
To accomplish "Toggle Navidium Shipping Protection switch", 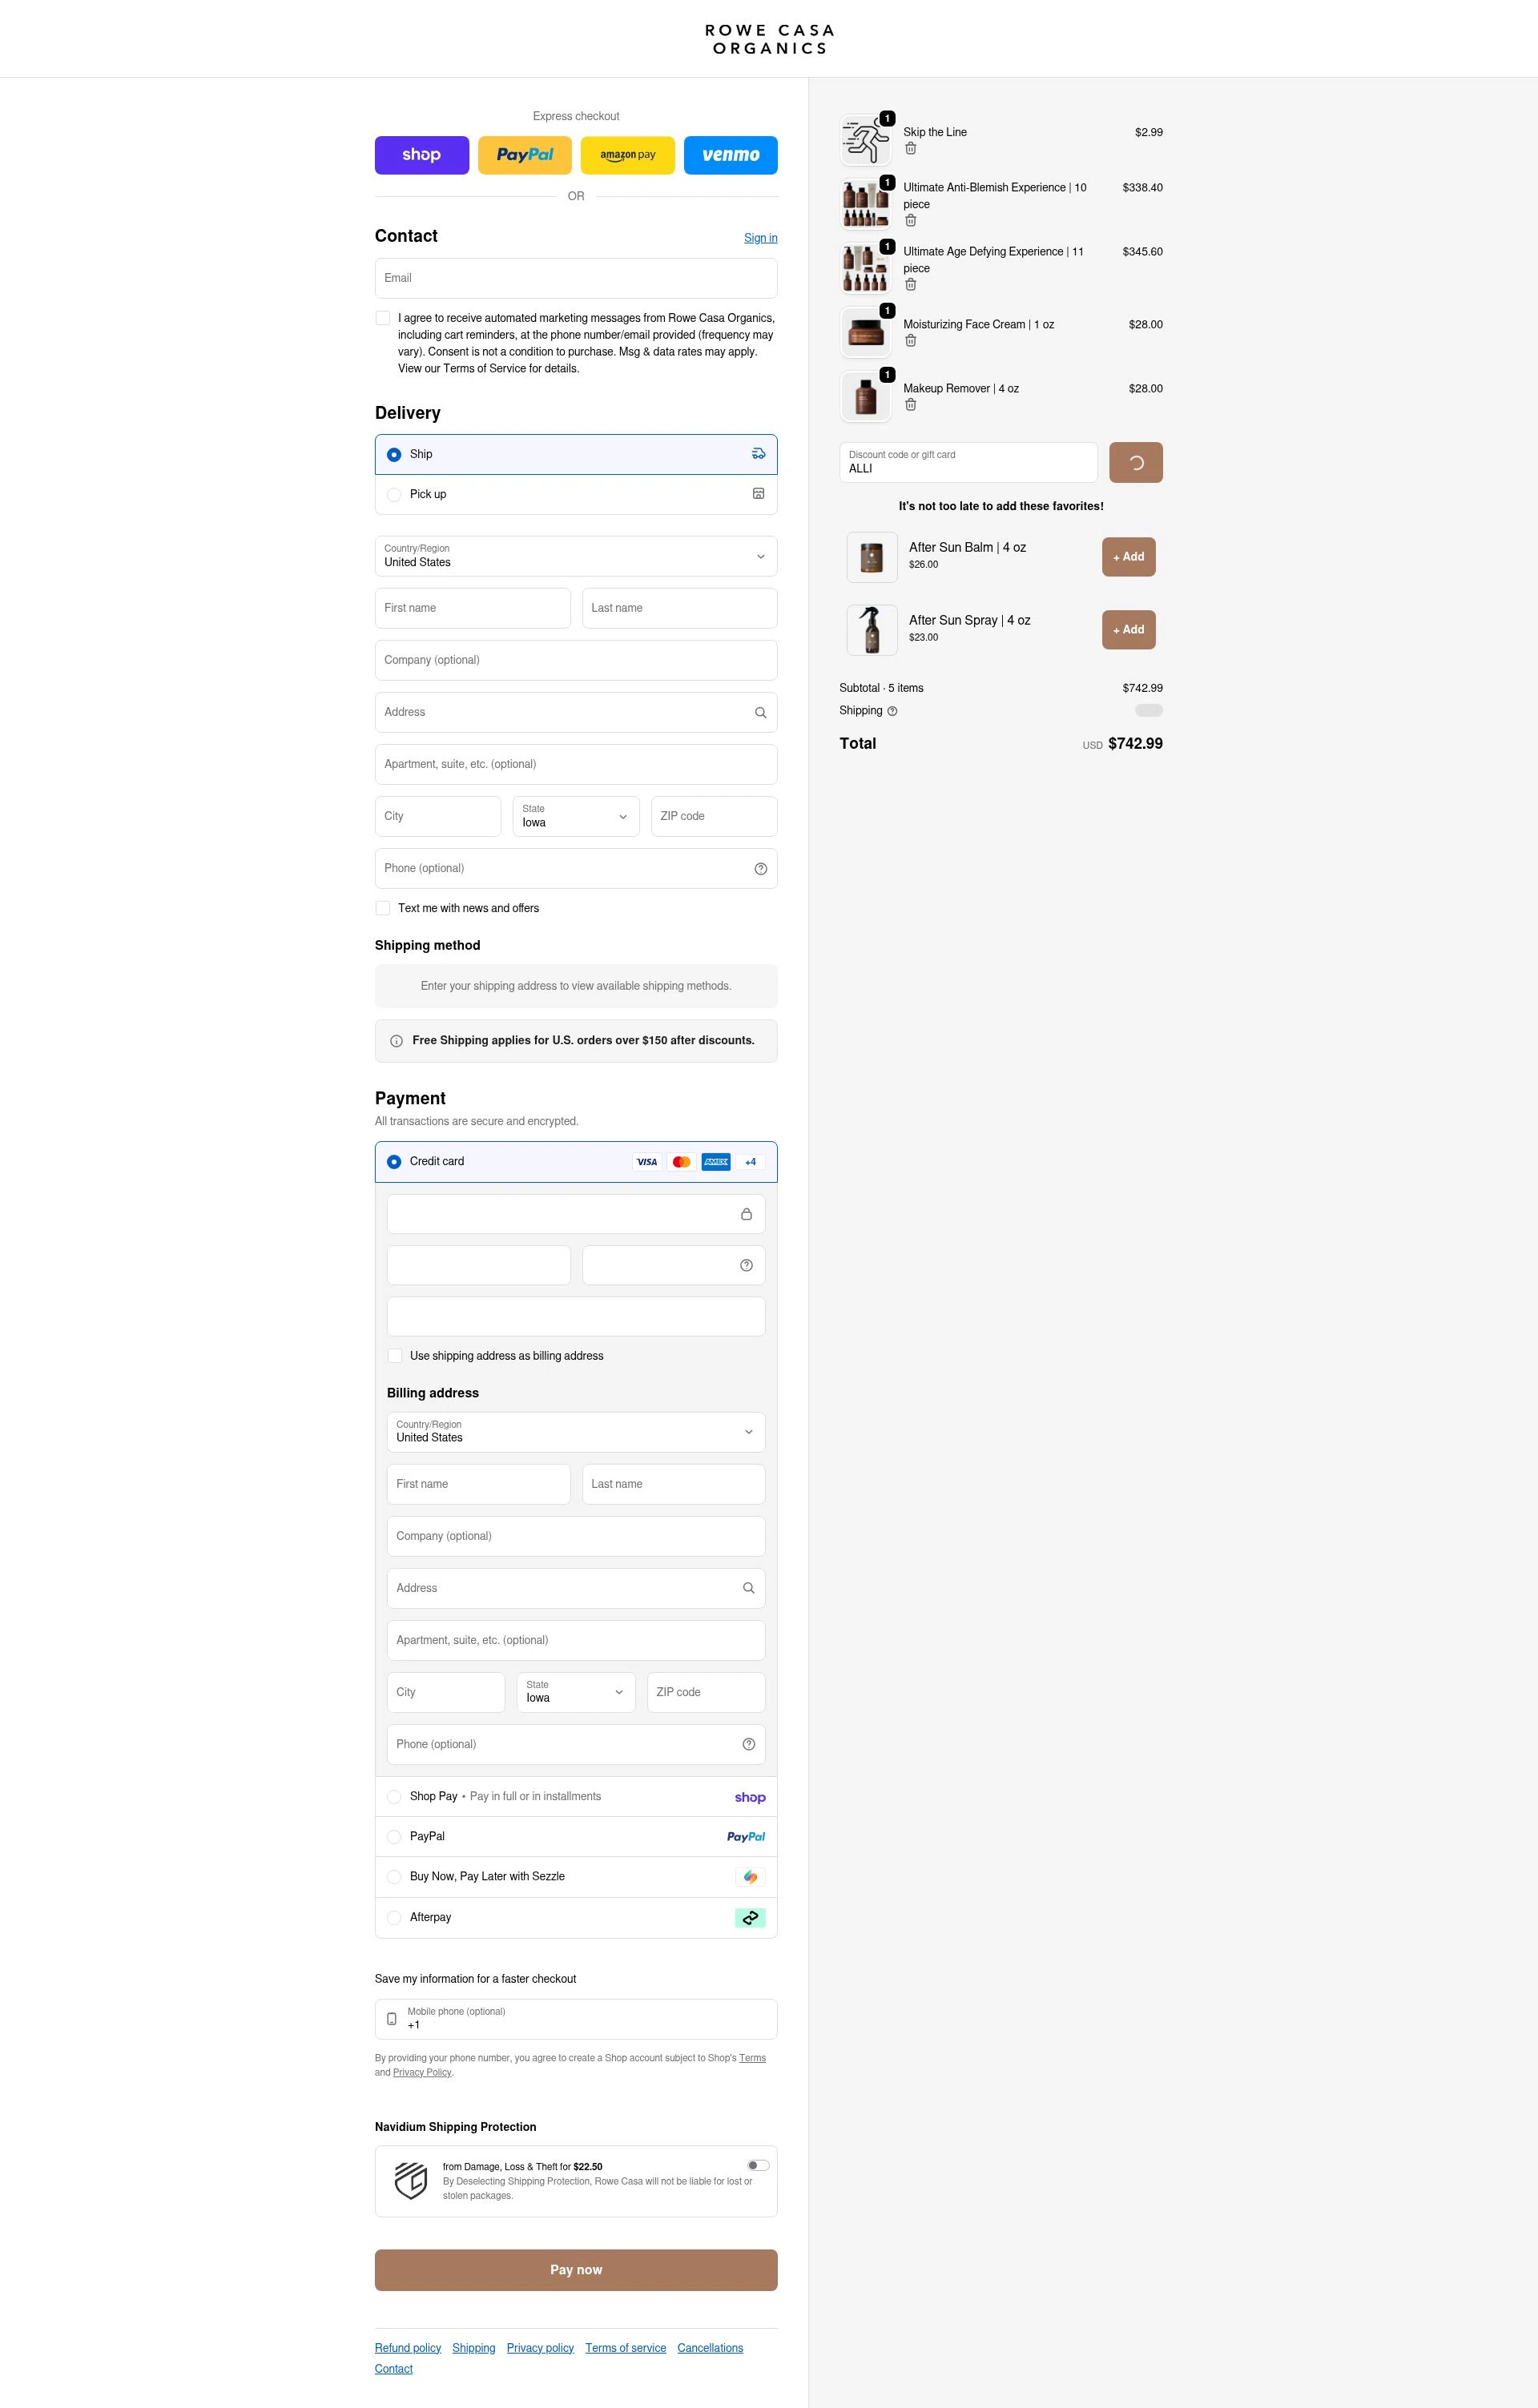I will tap(758, 2165).
